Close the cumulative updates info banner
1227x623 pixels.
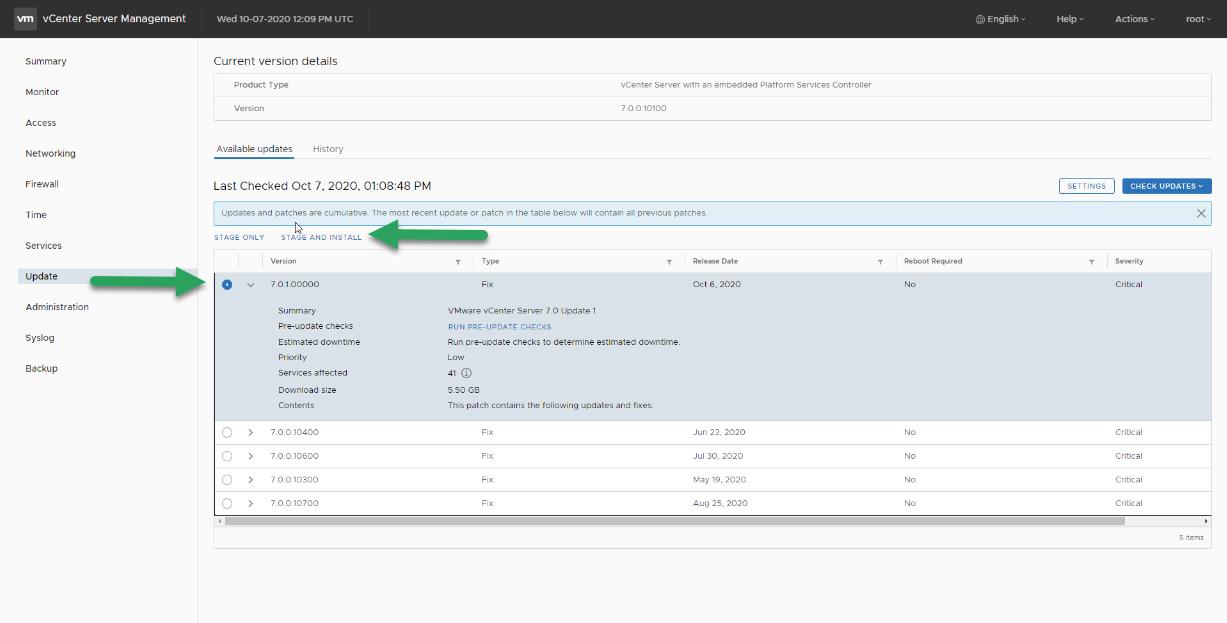[x=1201, y=213]
